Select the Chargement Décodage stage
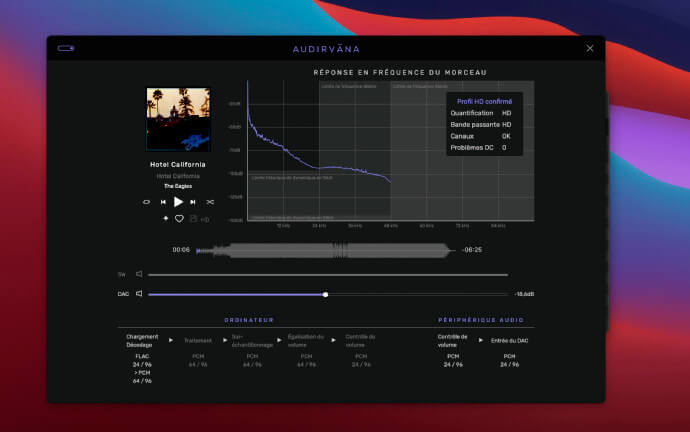The image size is (690, 432). click(x=142, y=340)
